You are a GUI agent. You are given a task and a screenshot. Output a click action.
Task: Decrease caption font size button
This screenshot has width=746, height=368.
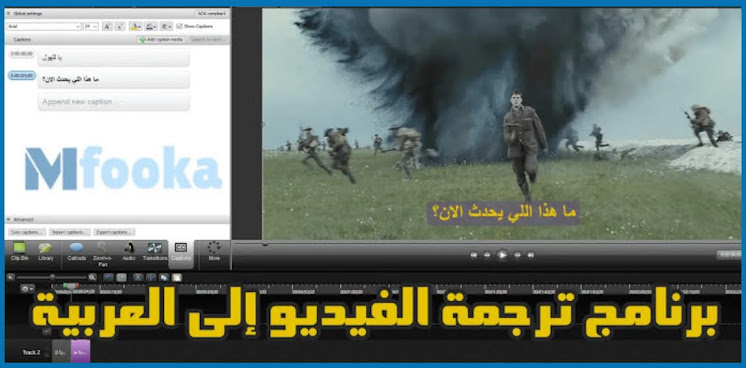coord(120,27)
